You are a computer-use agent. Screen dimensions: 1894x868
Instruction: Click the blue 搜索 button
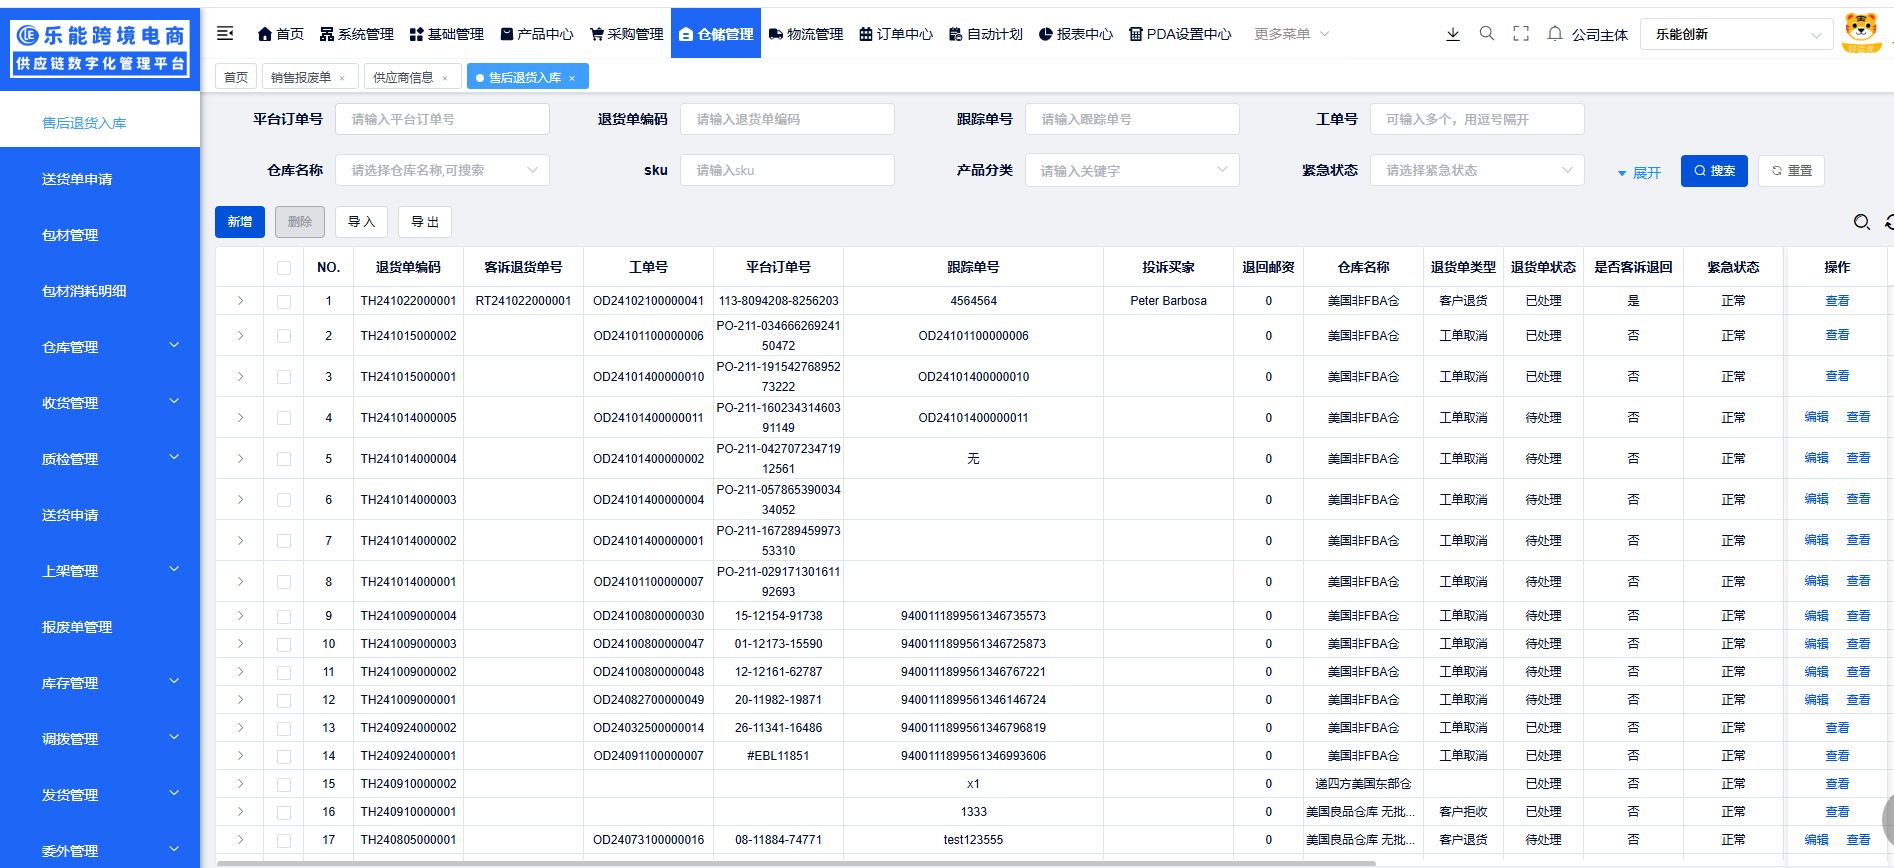click(1713, 171)
